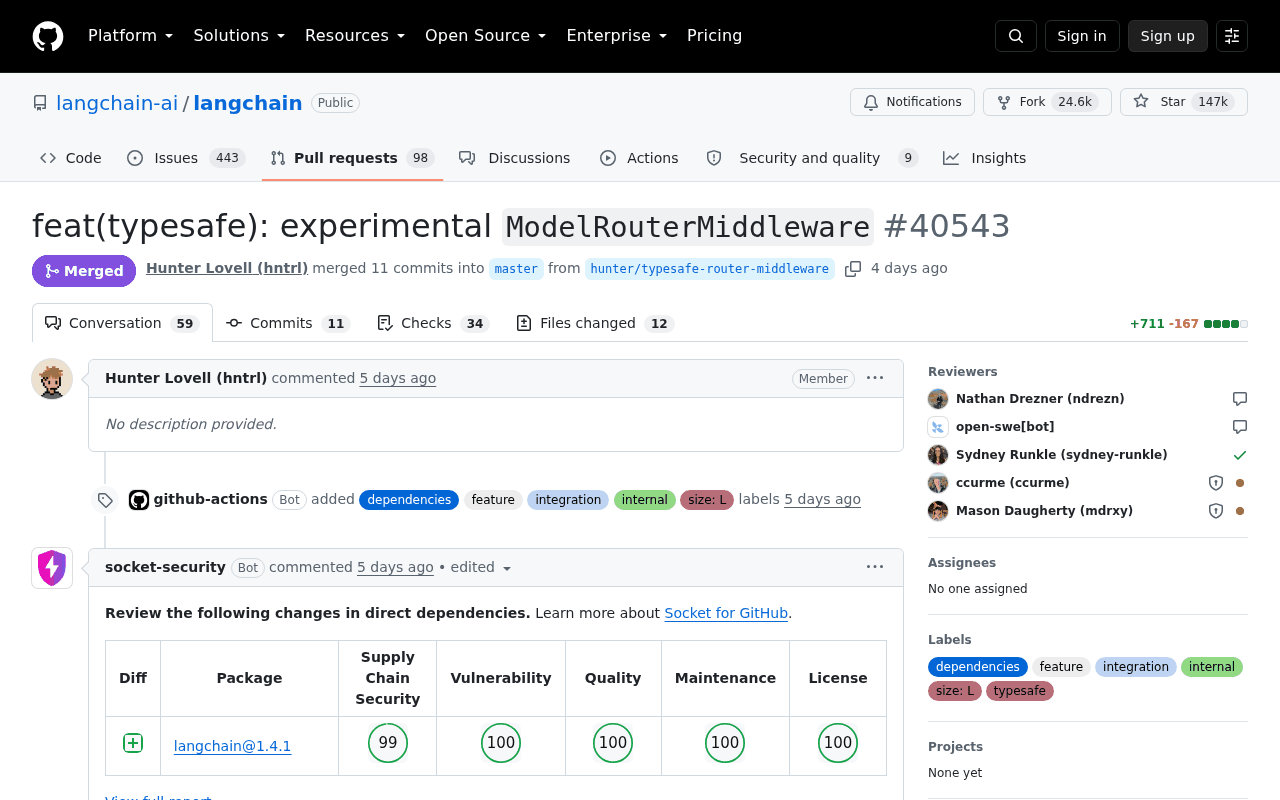The height and width of the screenshot is (800, 1280).
Task: Open the Pricing page
Action: tap(714, 36)
